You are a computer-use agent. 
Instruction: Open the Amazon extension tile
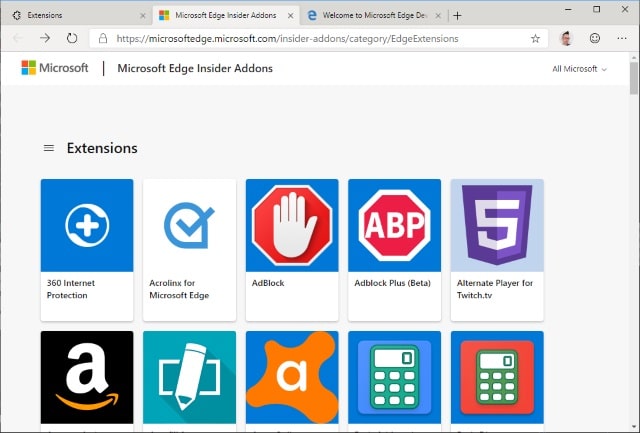(x=86, y=380)
